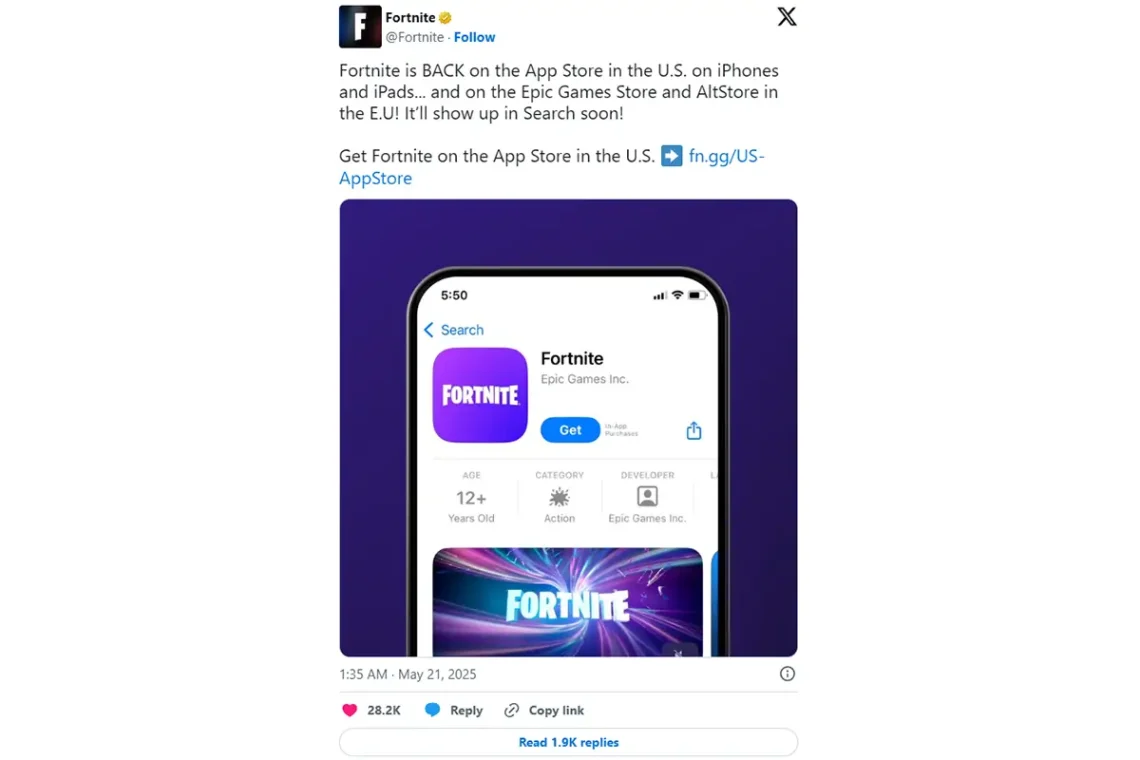
Task: Click the developer profile icon
Action: point(647,496)
